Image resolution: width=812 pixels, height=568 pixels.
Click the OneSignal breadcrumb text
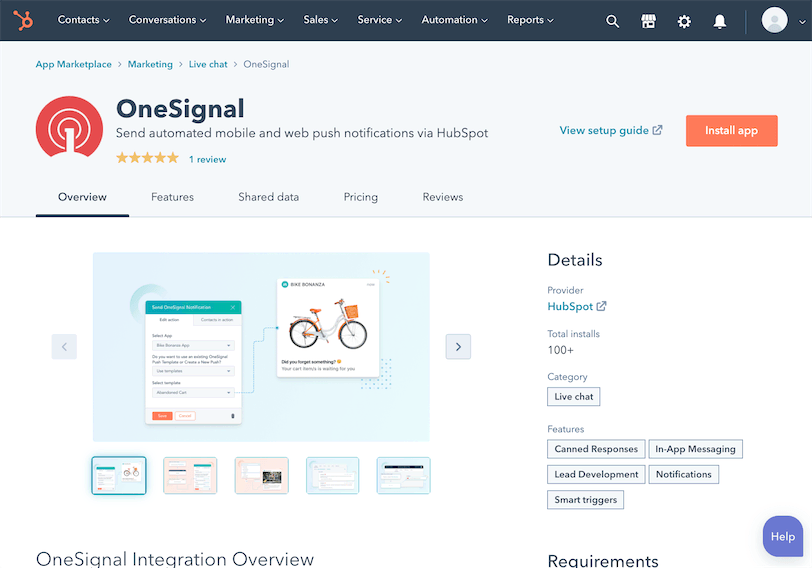pos(266,64)
